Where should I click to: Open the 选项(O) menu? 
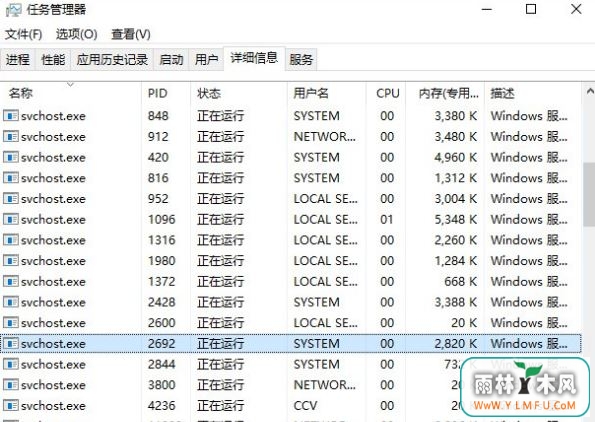(77, 35)
